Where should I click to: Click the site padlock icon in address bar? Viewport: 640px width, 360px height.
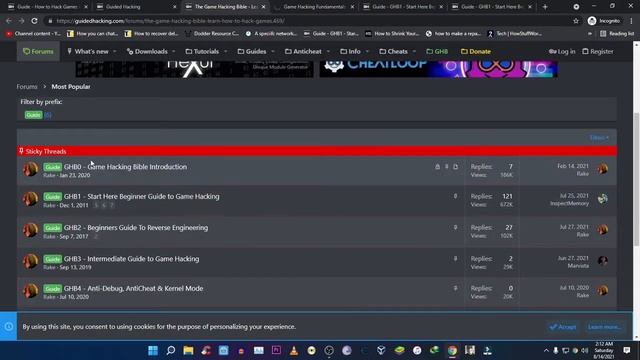[50, 21]
